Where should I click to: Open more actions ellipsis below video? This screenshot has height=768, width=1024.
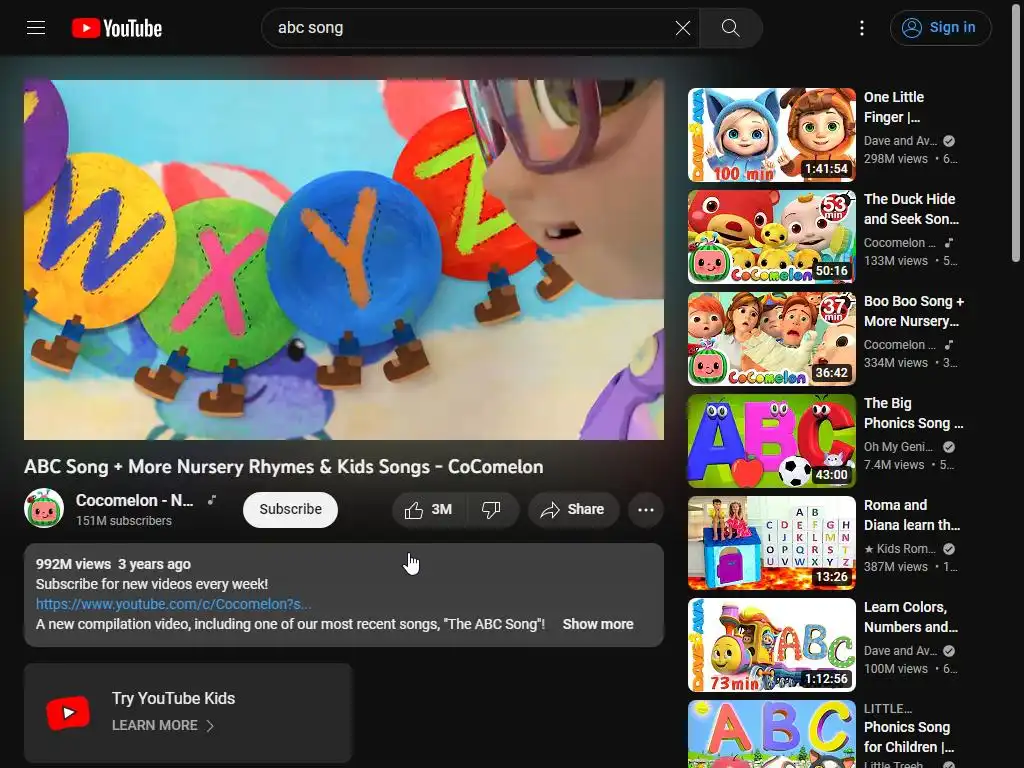tap(646, 509)
